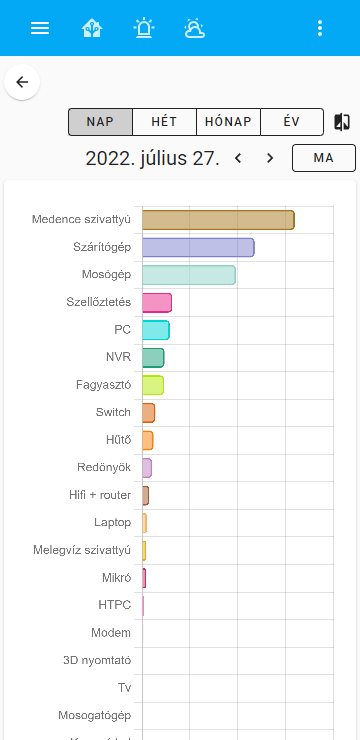Screen dimensions: 360x740
Task: Go to previous day chevron
Action: 238,158
